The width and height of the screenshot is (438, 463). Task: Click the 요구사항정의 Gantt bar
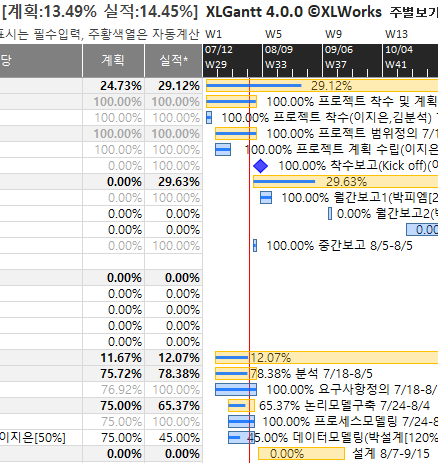tap(236, 390)
